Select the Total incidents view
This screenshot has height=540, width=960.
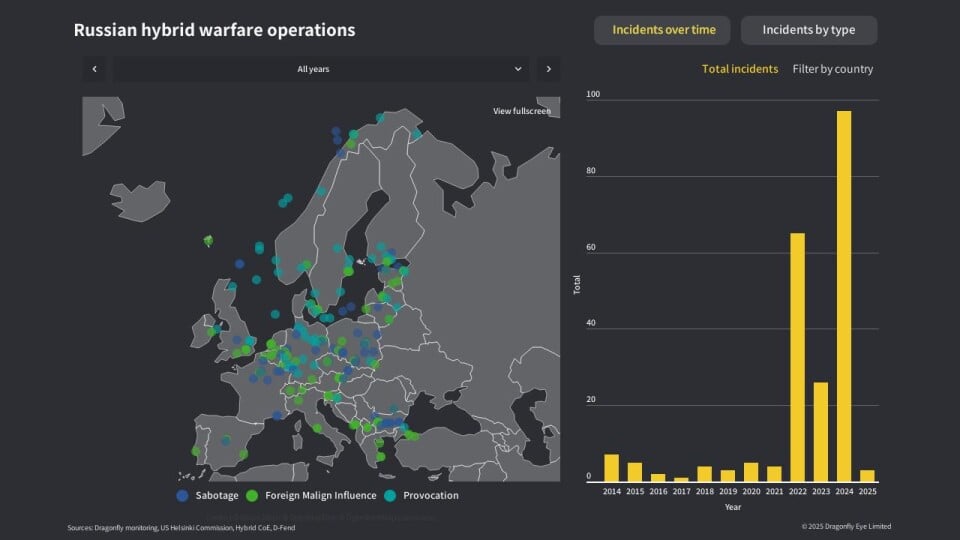(739, 69)
